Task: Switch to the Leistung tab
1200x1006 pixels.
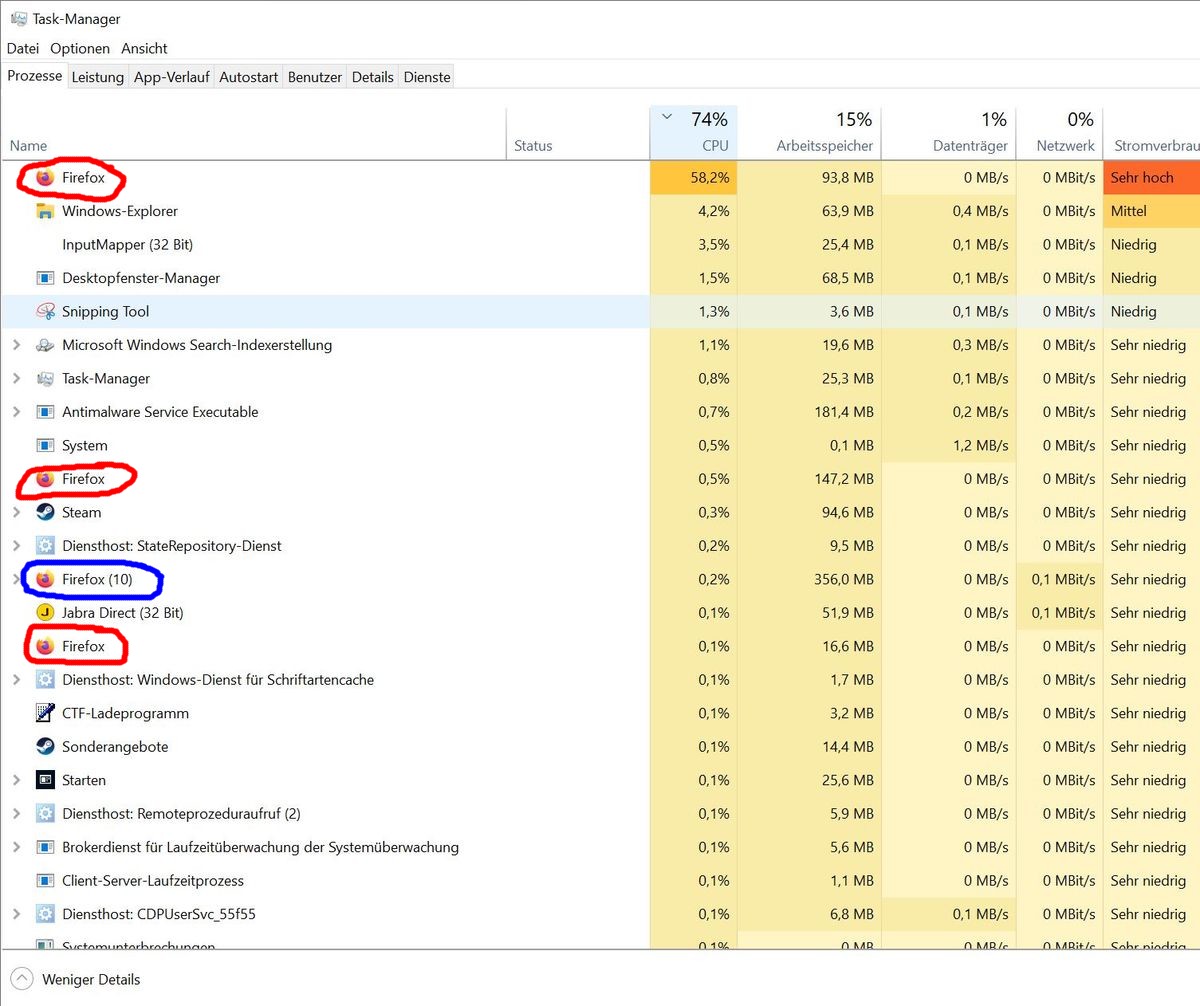Action: (x=98, y=77)
